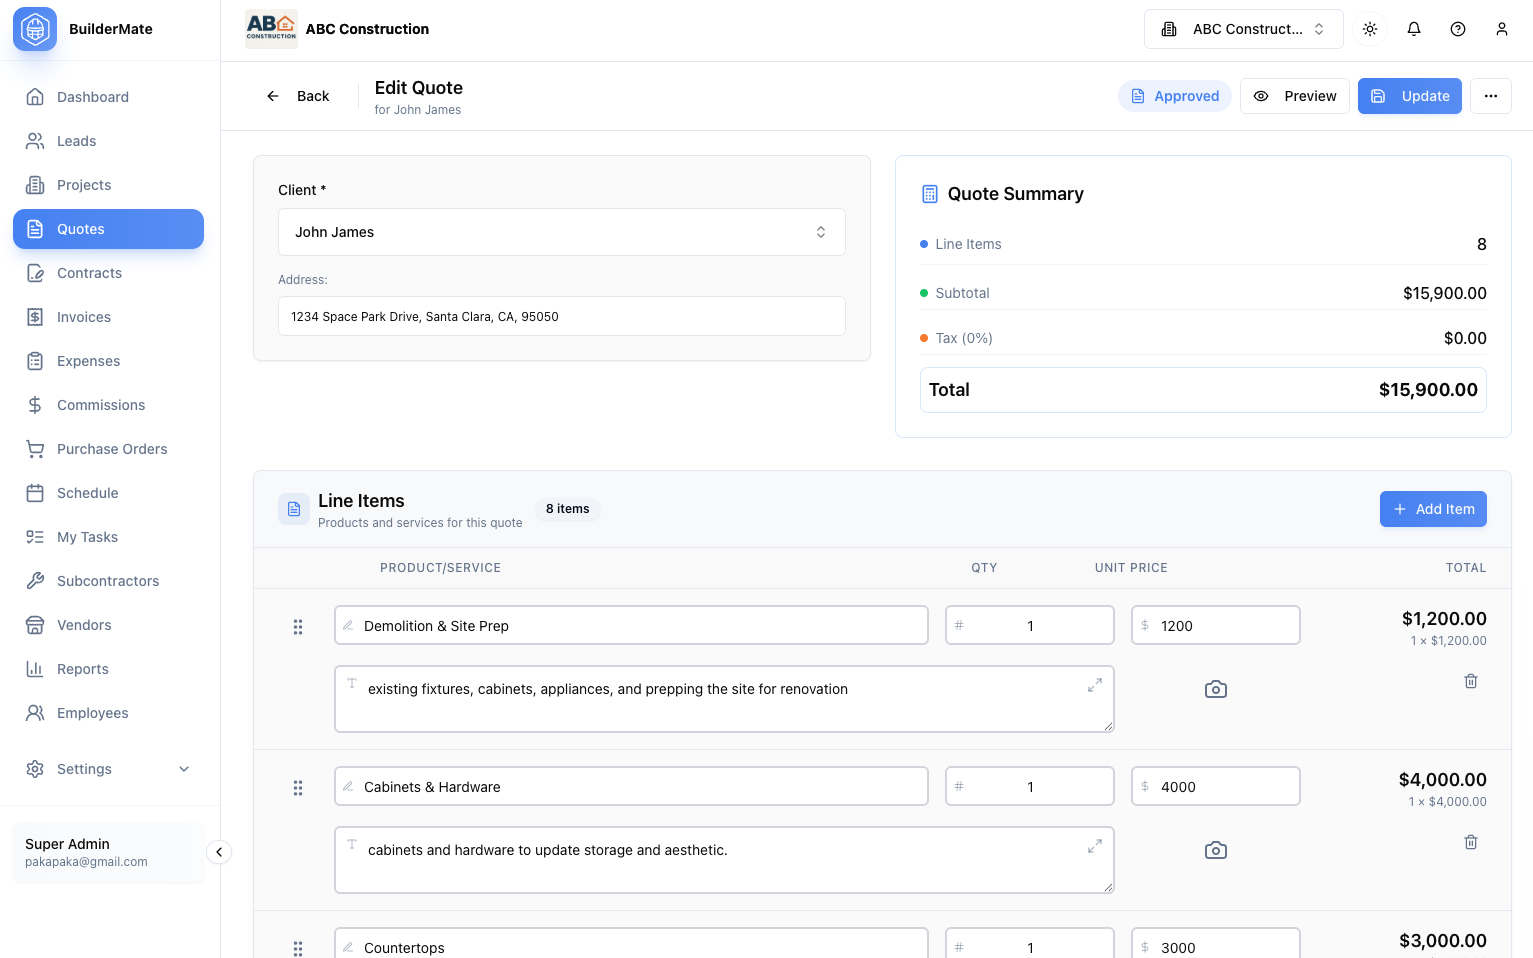1533x958 pixels.
Task: Collapse the sidebar with chevron button
Action: [219, 852]
